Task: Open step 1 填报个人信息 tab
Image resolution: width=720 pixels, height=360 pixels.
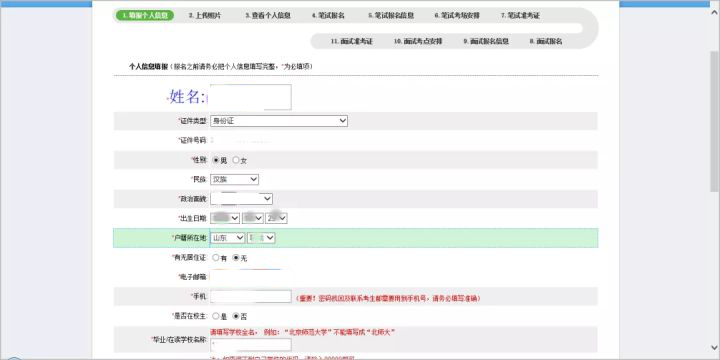Action: [145, 15]
